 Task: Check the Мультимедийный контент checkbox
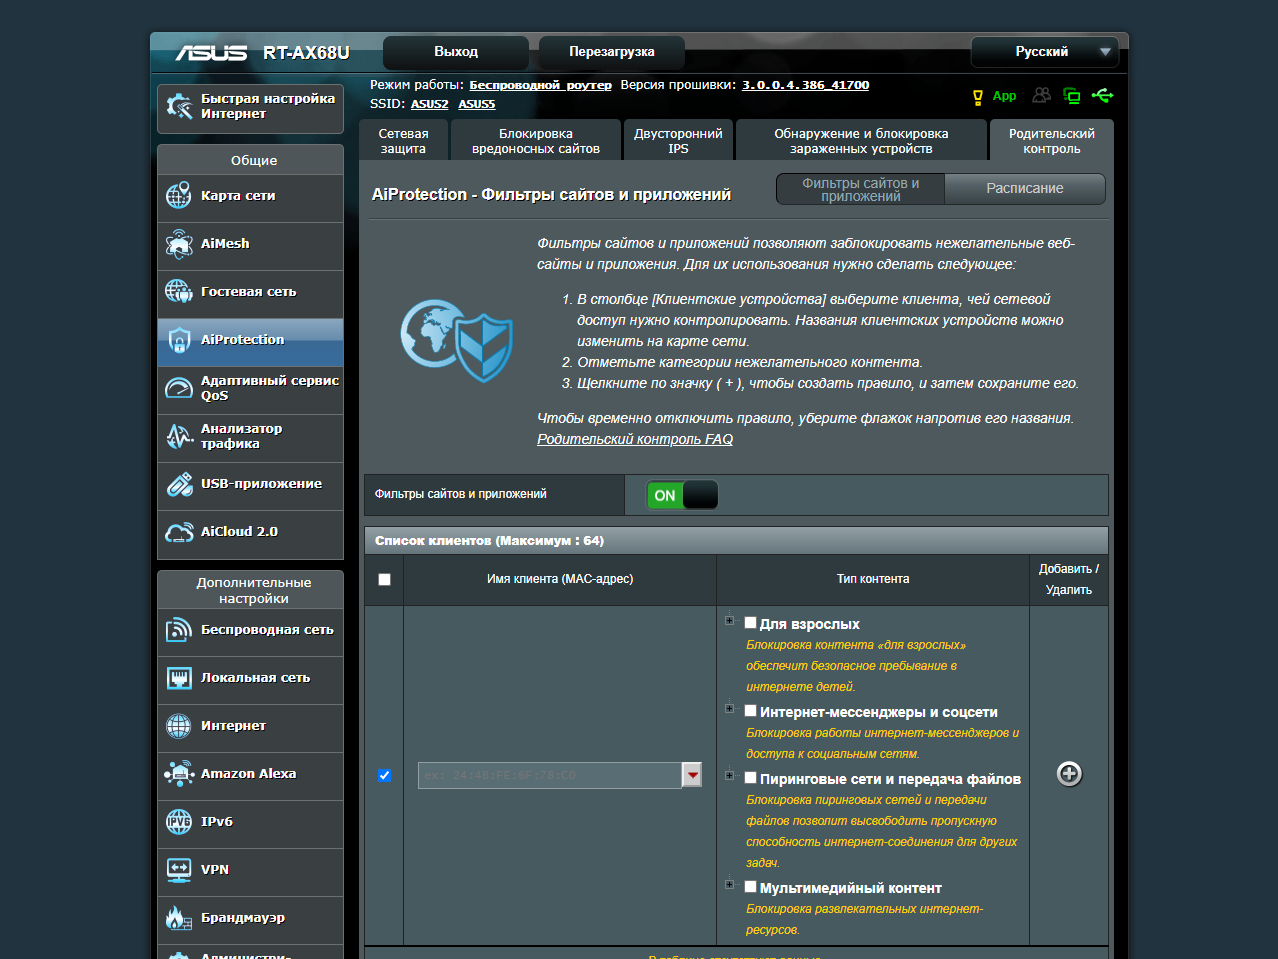click(x=750, y=886)
